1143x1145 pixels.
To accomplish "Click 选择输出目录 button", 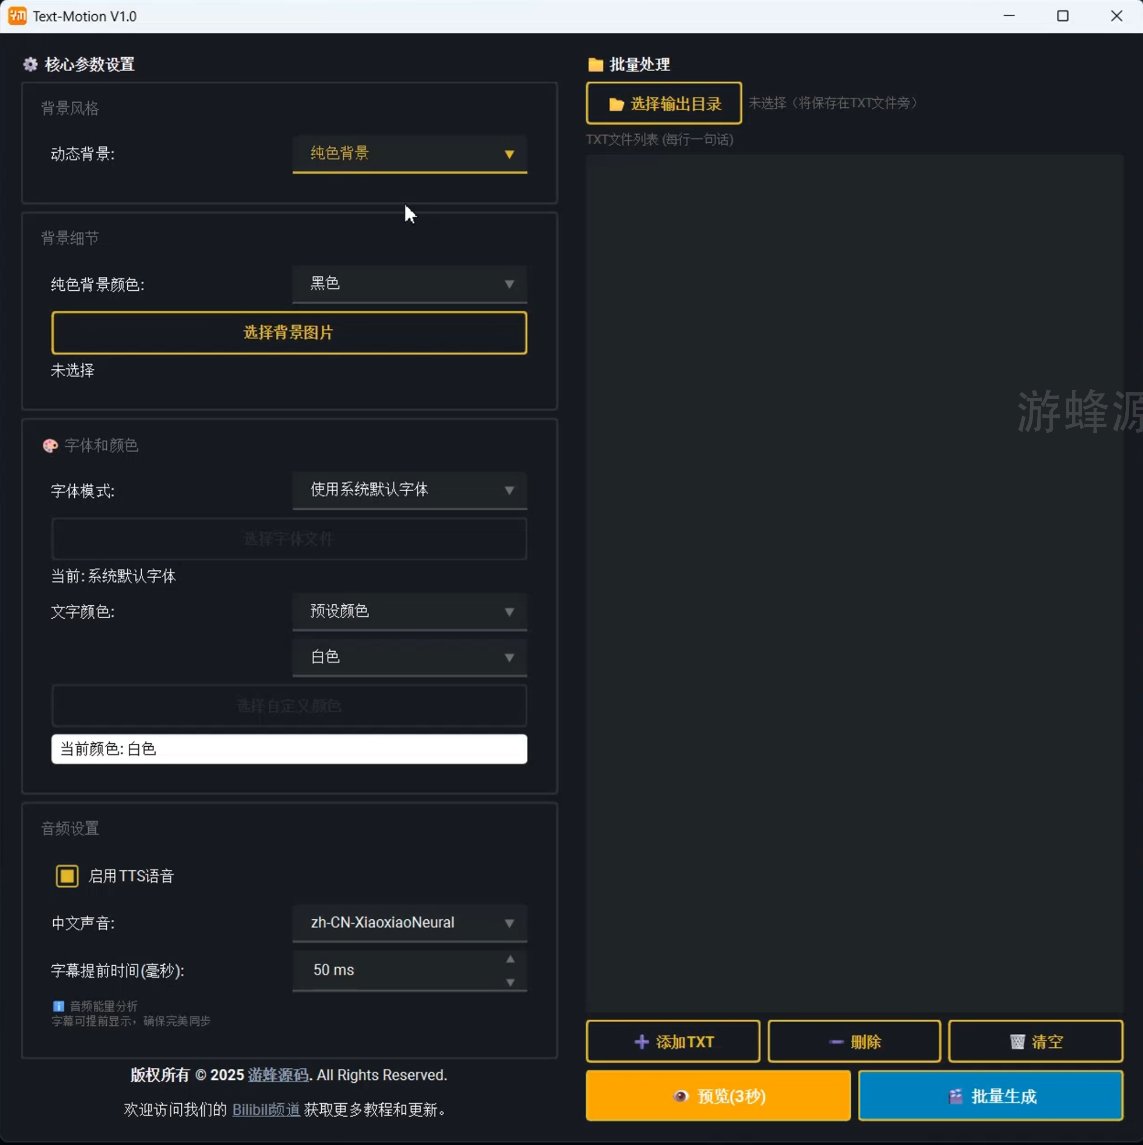I will [x=664, y=104].
